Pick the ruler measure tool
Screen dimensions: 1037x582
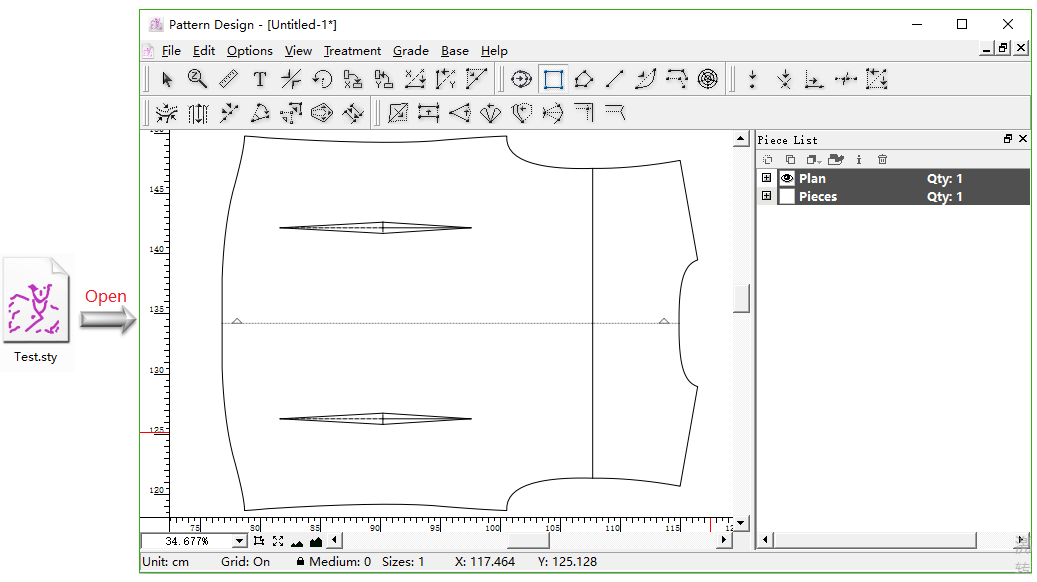[x=228, y=79]
